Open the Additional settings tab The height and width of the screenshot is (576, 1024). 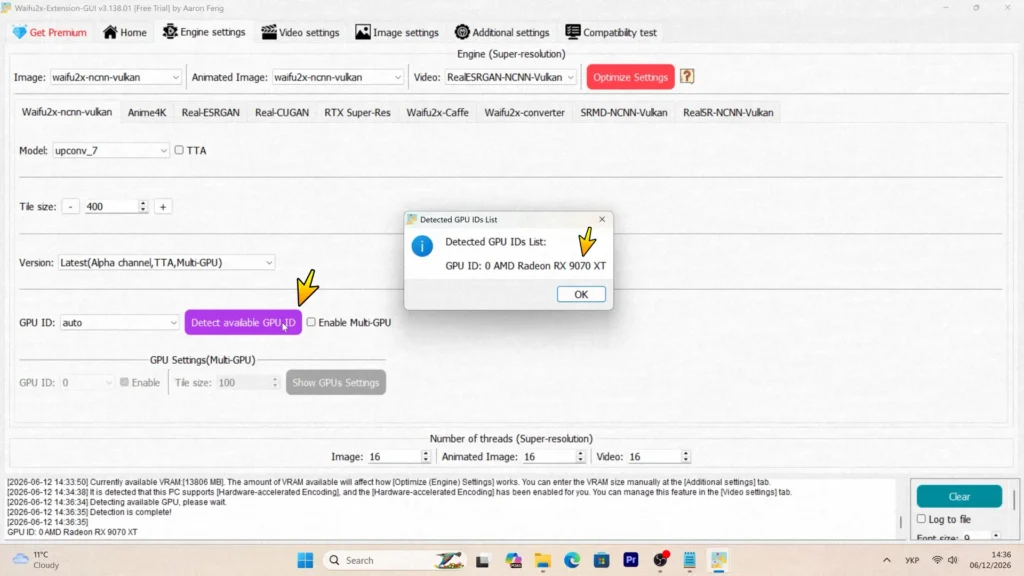(x=502, y=32)
